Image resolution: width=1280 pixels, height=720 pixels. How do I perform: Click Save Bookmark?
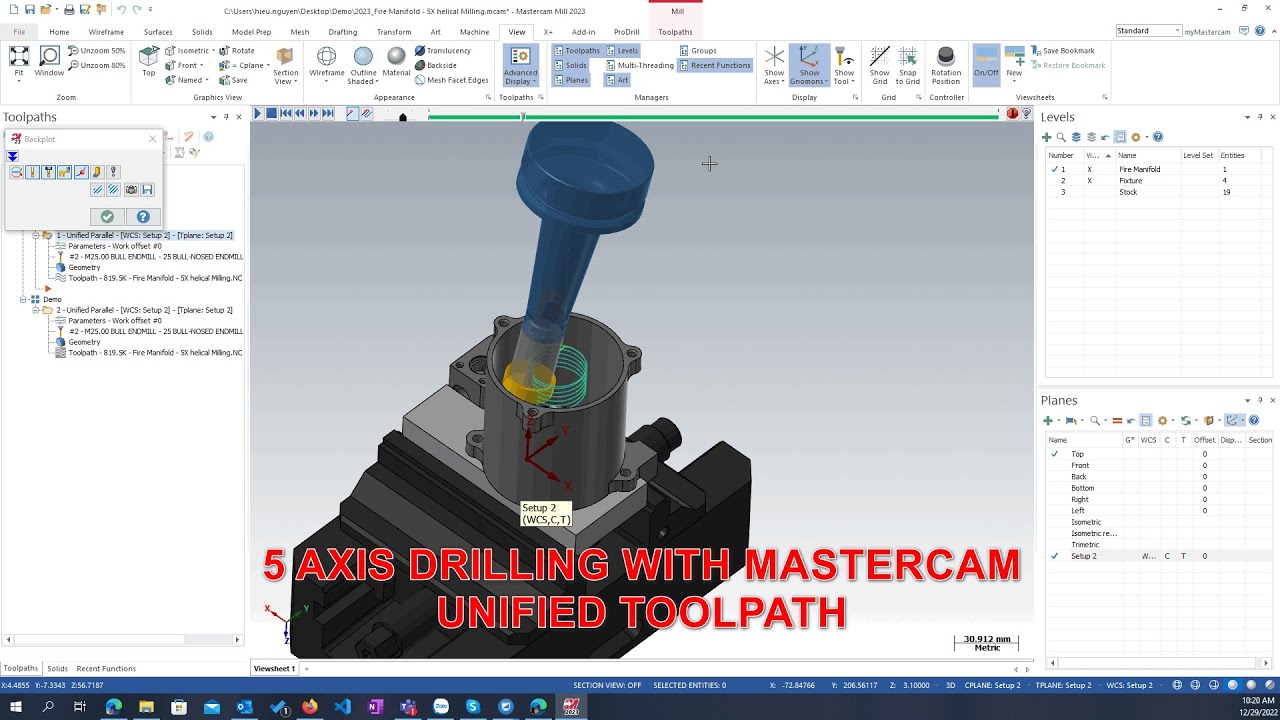[1062, 50]
